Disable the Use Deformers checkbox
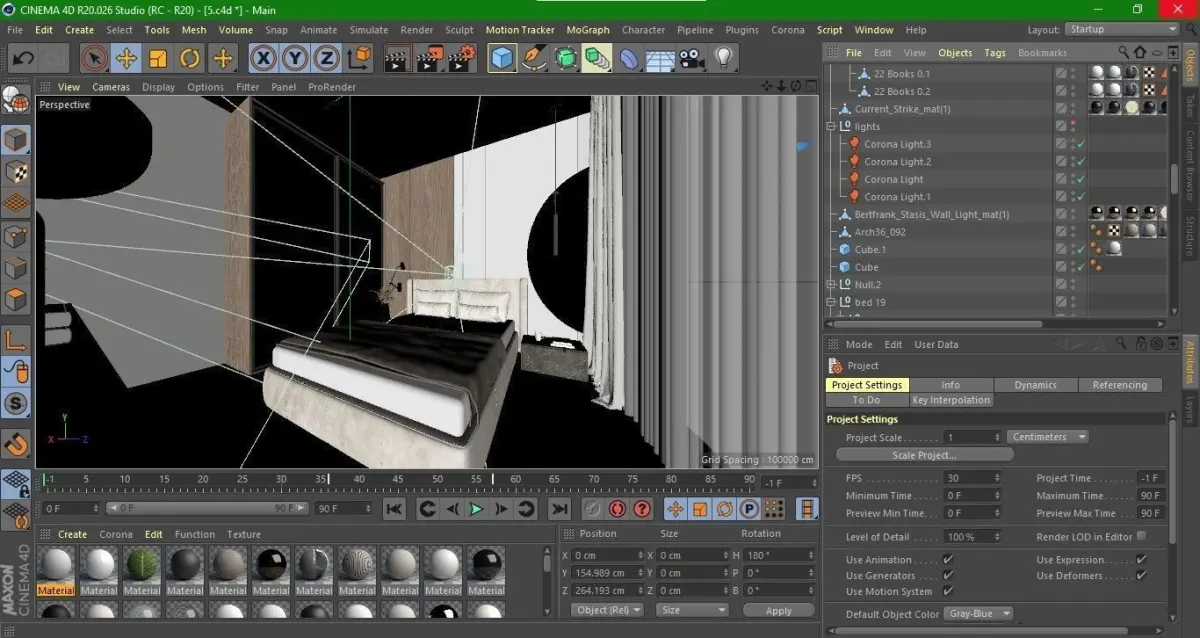Image resolution: width=1200 pixels, height=638 pixels. pyautogui.click(x=1141, y=576)
